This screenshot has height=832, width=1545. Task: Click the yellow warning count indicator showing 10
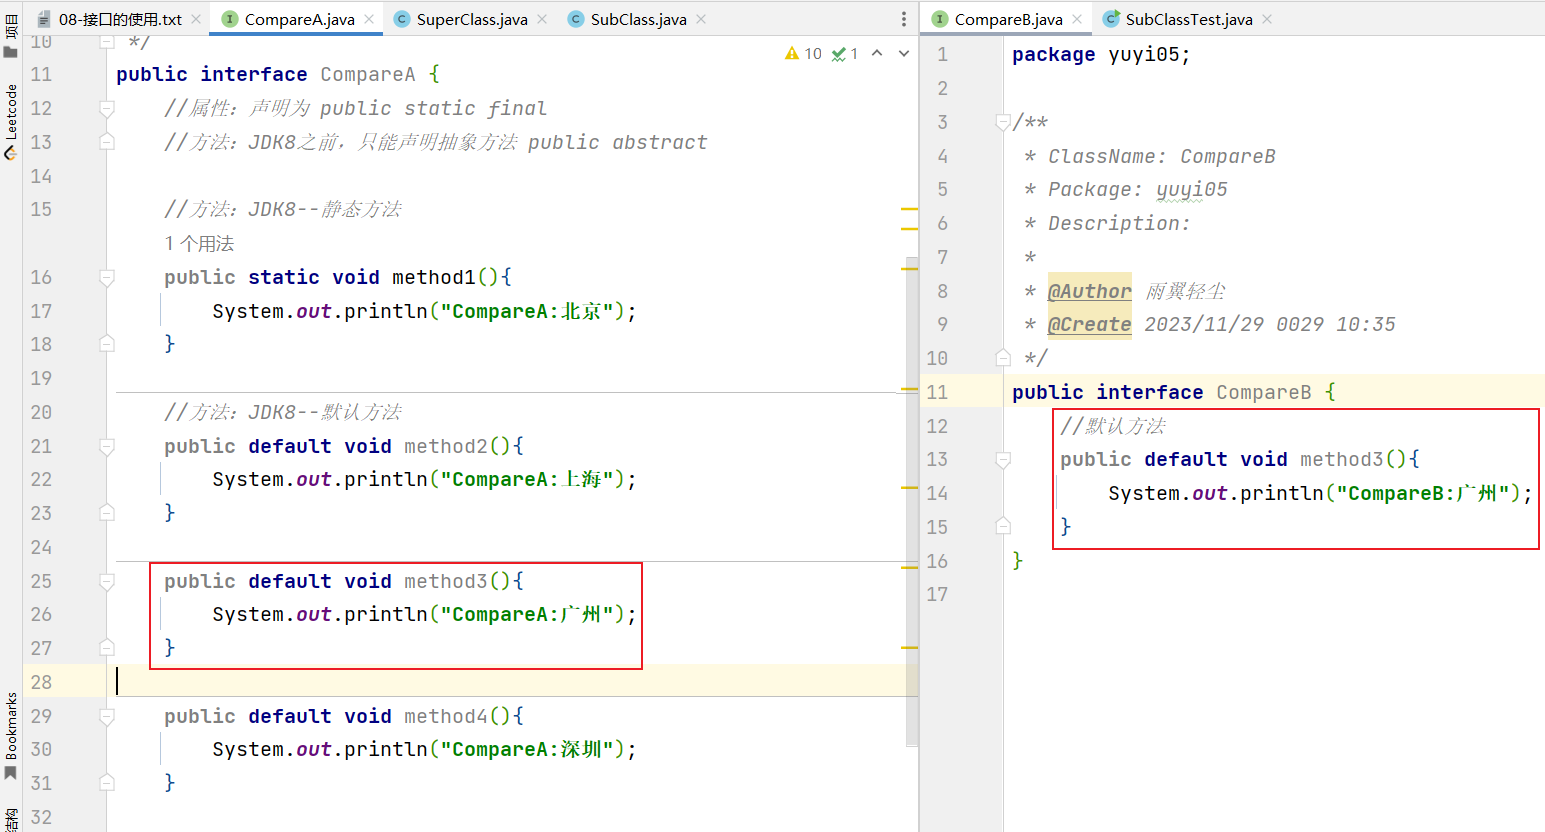tap(804, 54)
